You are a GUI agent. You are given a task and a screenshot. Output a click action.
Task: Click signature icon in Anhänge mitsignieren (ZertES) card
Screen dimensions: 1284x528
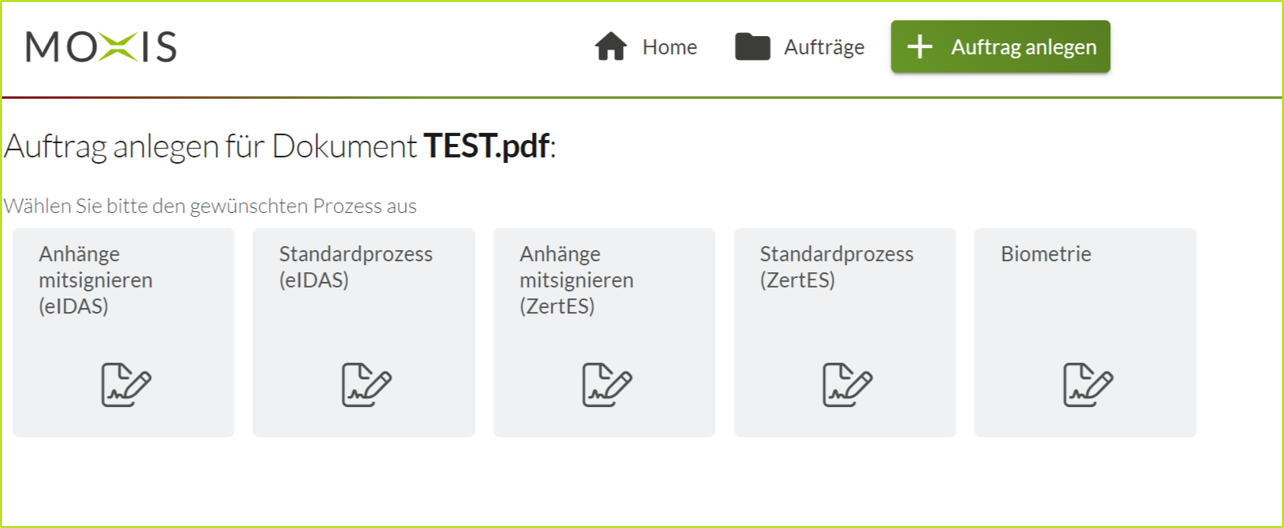(607, 384)
